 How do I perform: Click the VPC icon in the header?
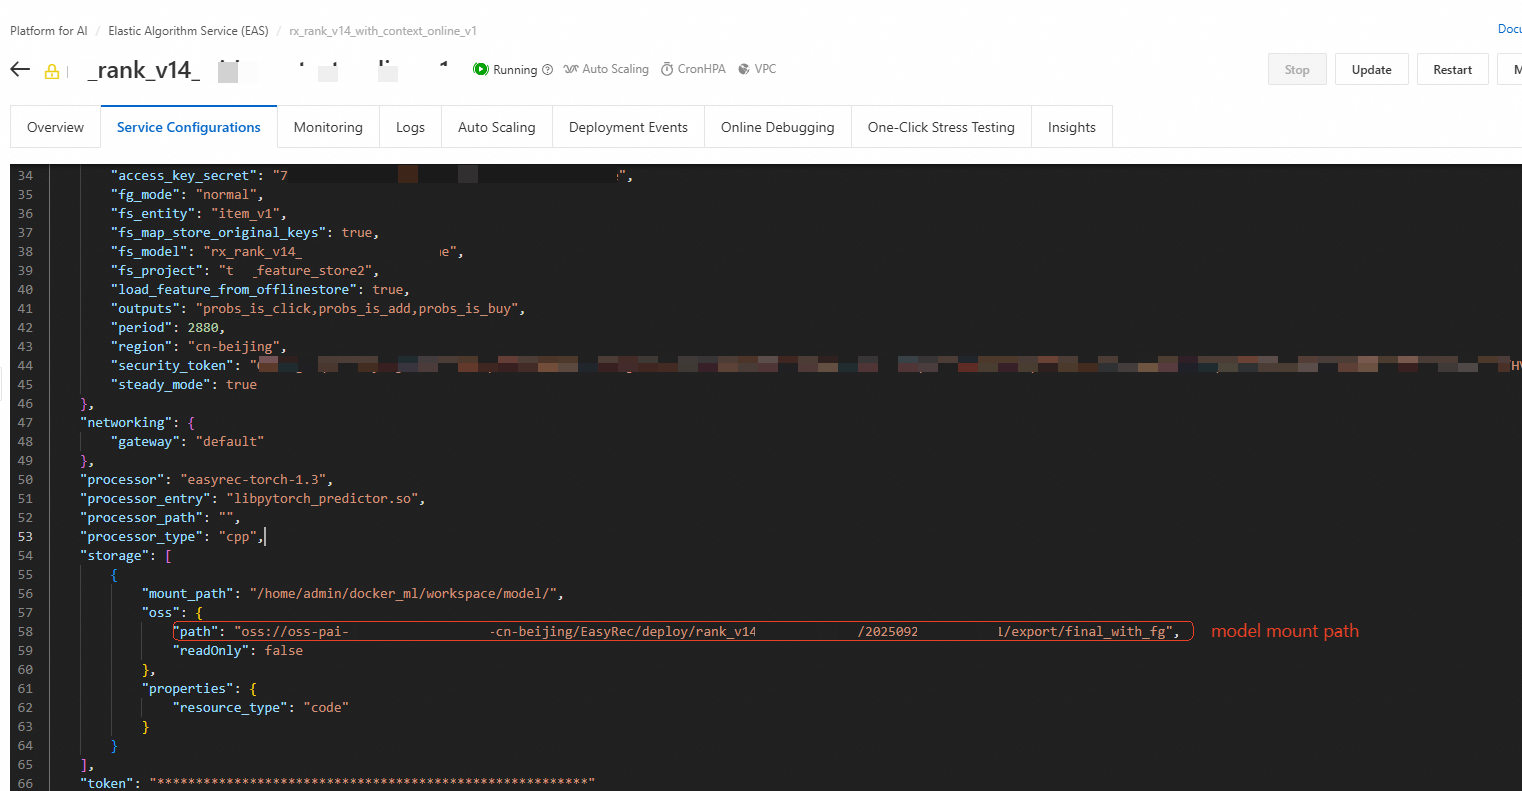point(744,69)
